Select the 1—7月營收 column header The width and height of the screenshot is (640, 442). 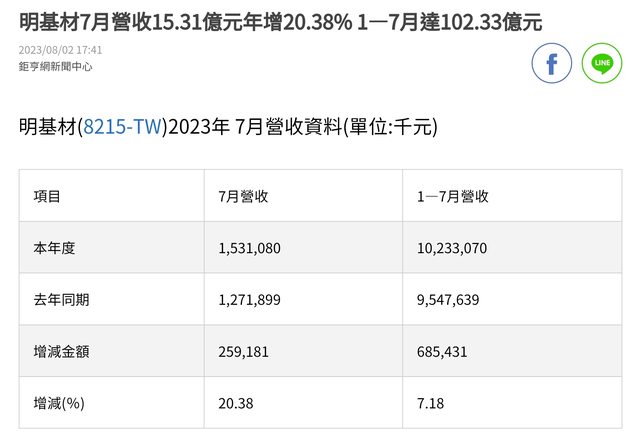(453, 197)
